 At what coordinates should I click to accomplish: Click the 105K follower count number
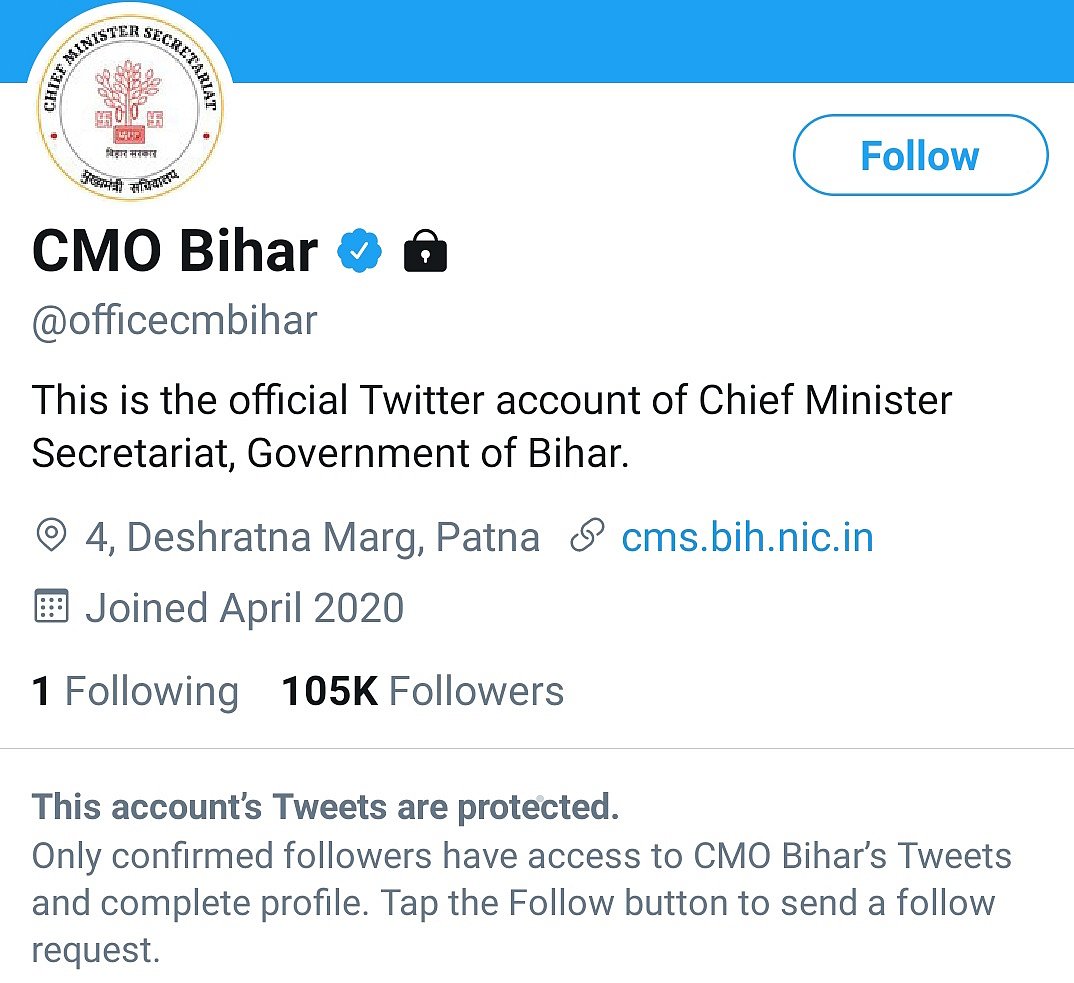pyautogui.click(x=329, y=691)
